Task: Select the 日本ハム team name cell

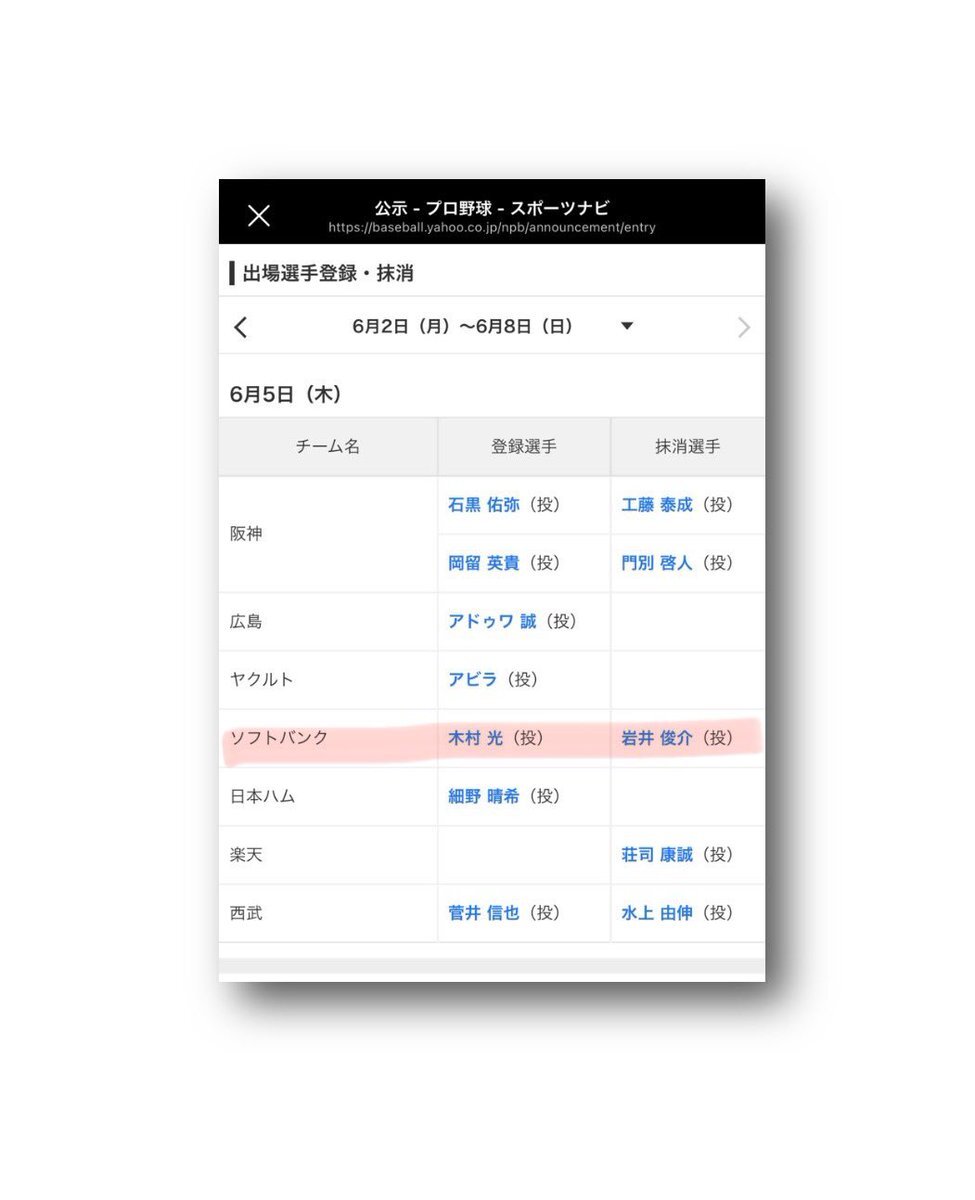Action: pos(328,796)
